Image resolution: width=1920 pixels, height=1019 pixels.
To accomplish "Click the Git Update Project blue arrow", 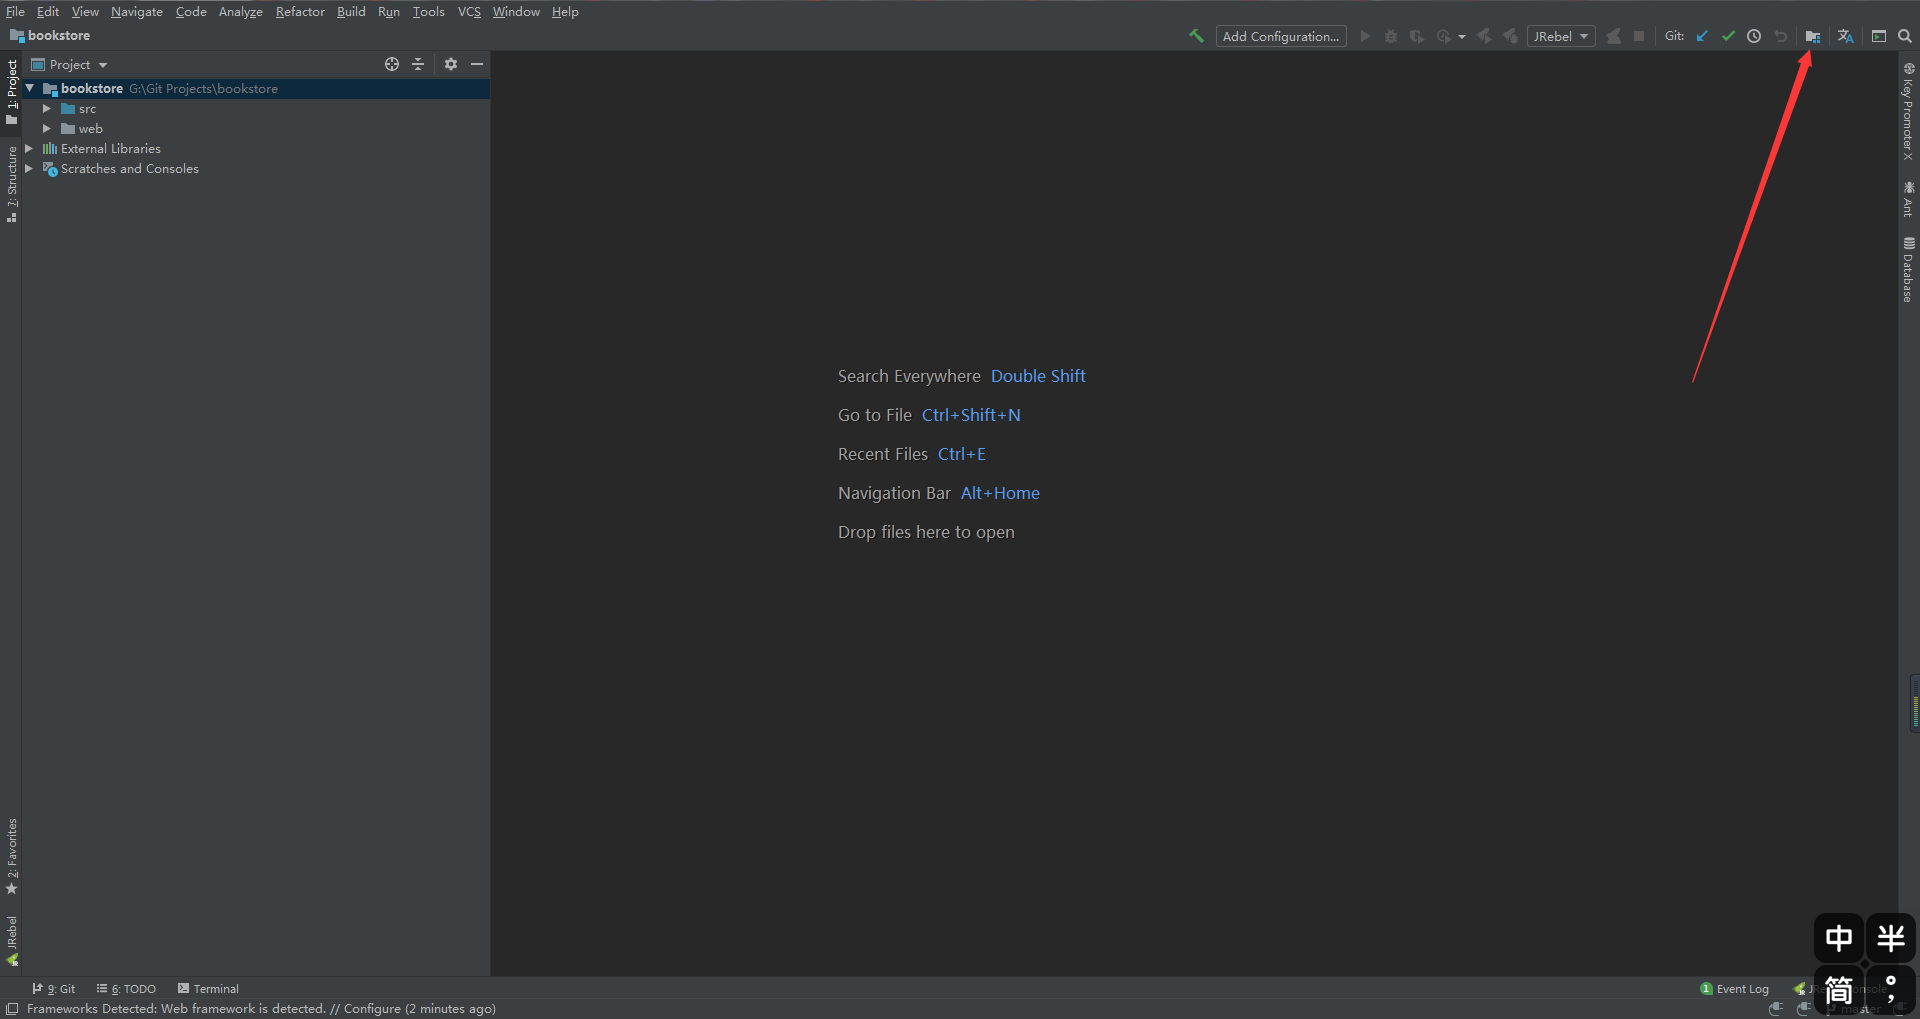I will 1702,36.
